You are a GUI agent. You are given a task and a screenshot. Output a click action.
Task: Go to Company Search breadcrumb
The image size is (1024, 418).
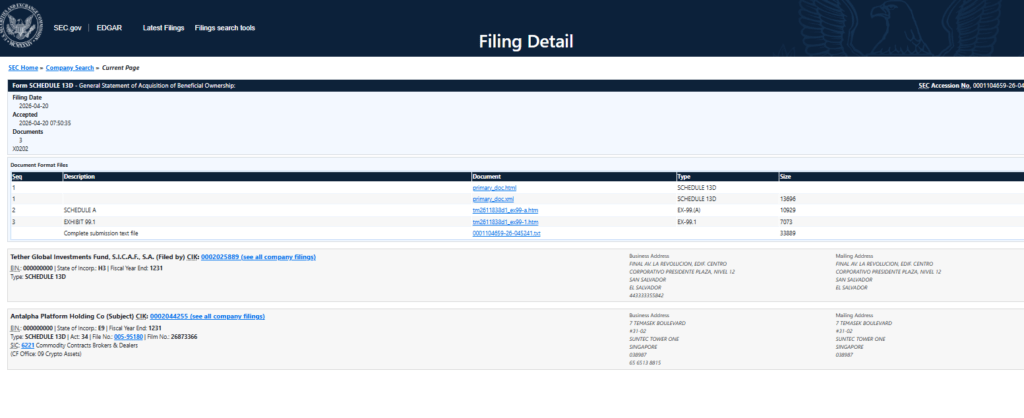click(x=70, y=67)
